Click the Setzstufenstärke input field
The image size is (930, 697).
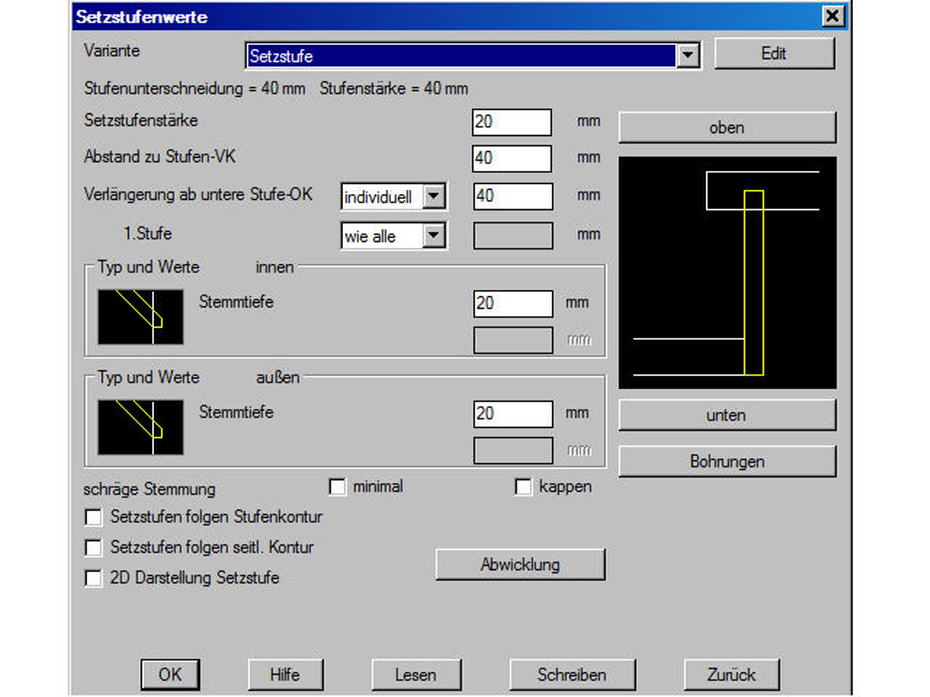pos(512,122)
